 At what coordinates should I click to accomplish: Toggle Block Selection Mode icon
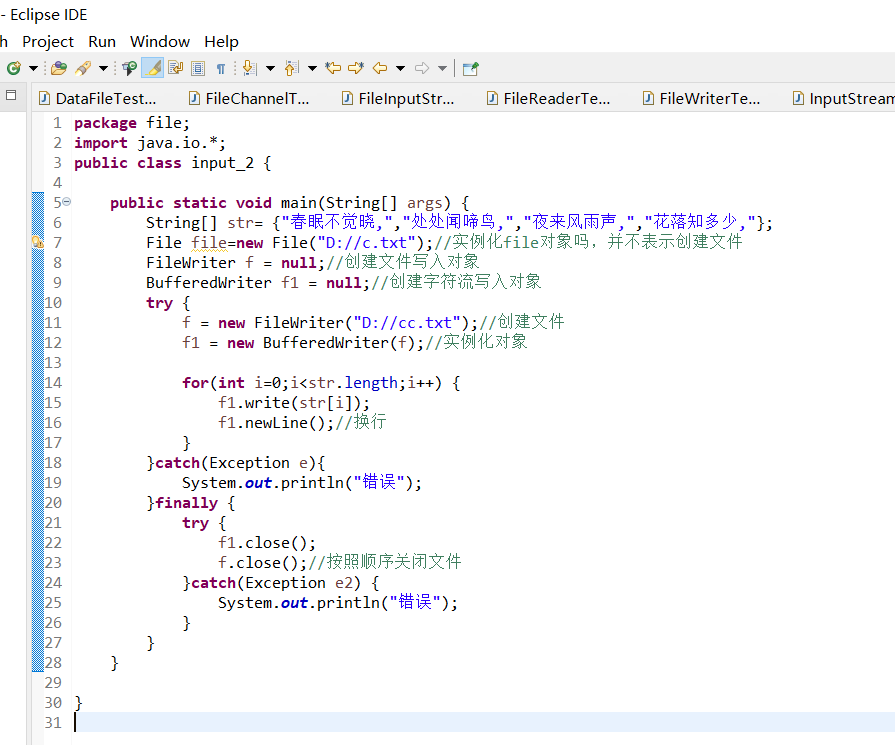pos(198,68)
